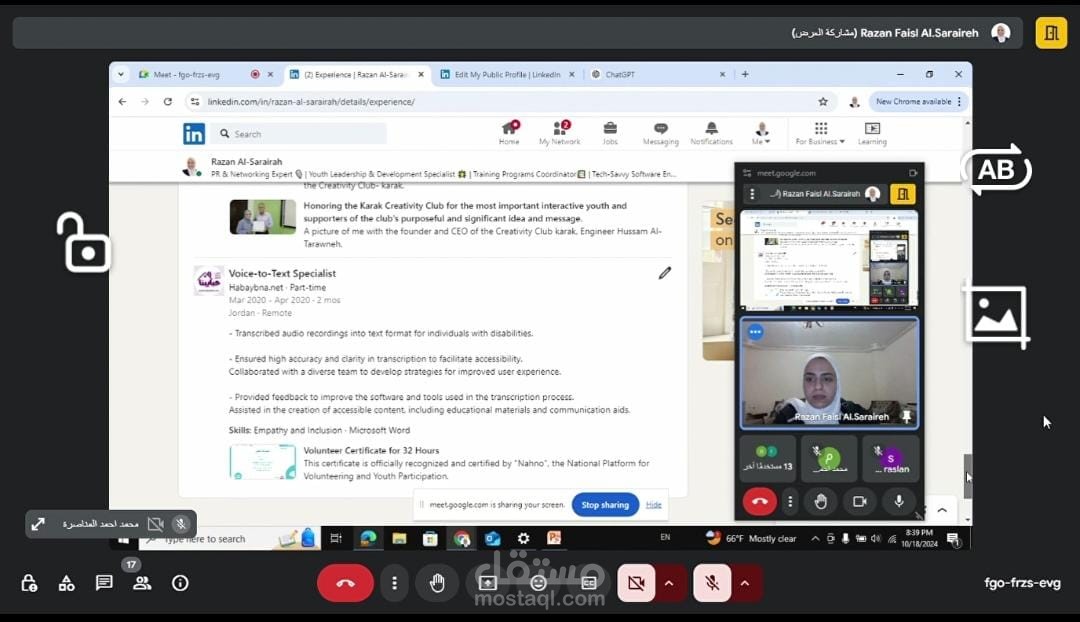The height and width of the screenshot is (622, 1080).
Task: Open Meet activities shapes icon
Action: pos(67,583)
